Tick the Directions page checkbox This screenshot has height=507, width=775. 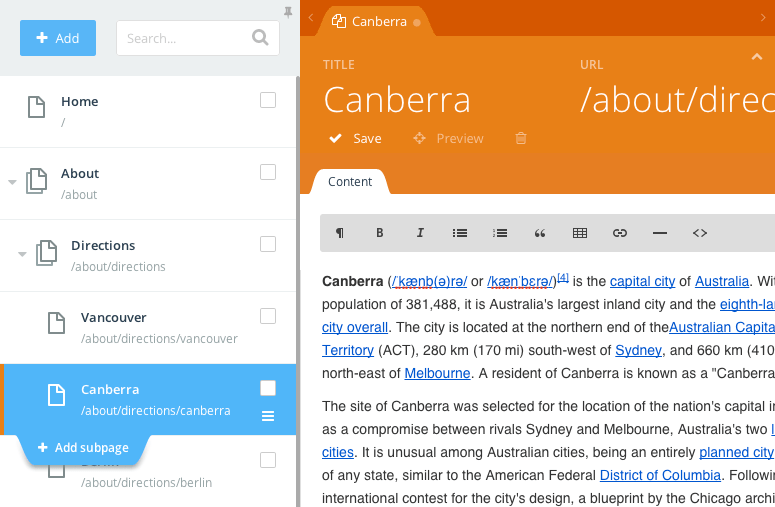click(x=268, y=244)
